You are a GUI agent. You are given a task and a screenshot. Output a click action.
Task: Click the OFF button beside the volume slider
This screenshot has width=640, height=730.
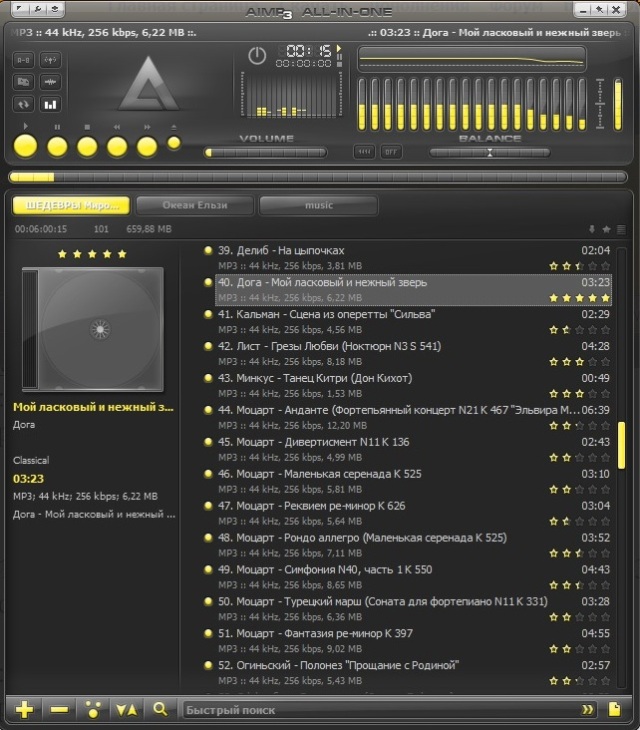coord(391,152)
